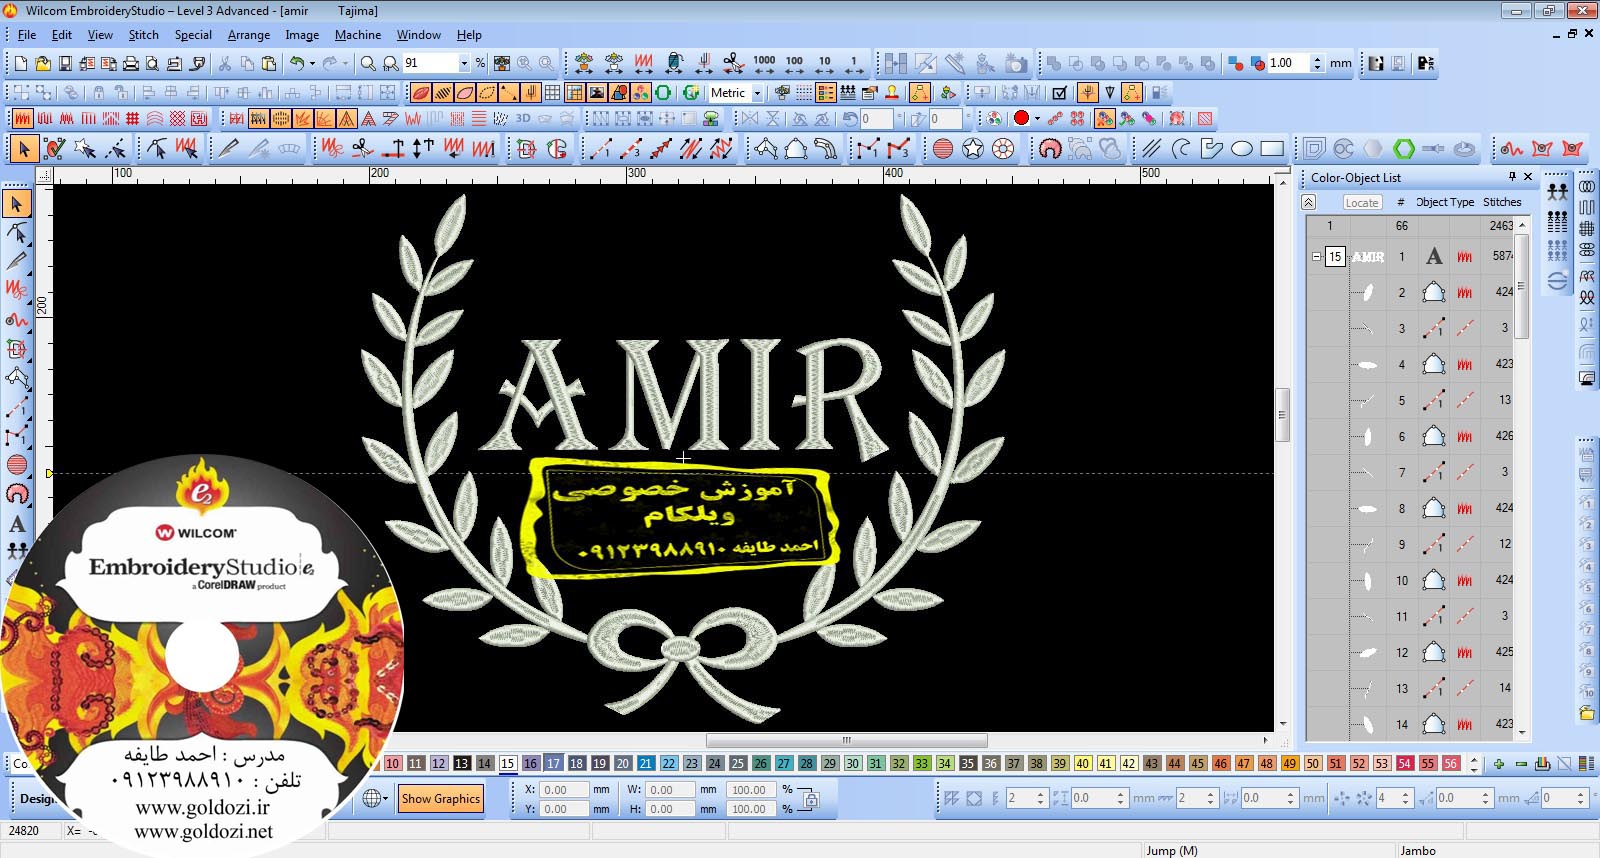
Task: Click the 1.00 mm value stepper arrows
Action: click(1317, 63)
